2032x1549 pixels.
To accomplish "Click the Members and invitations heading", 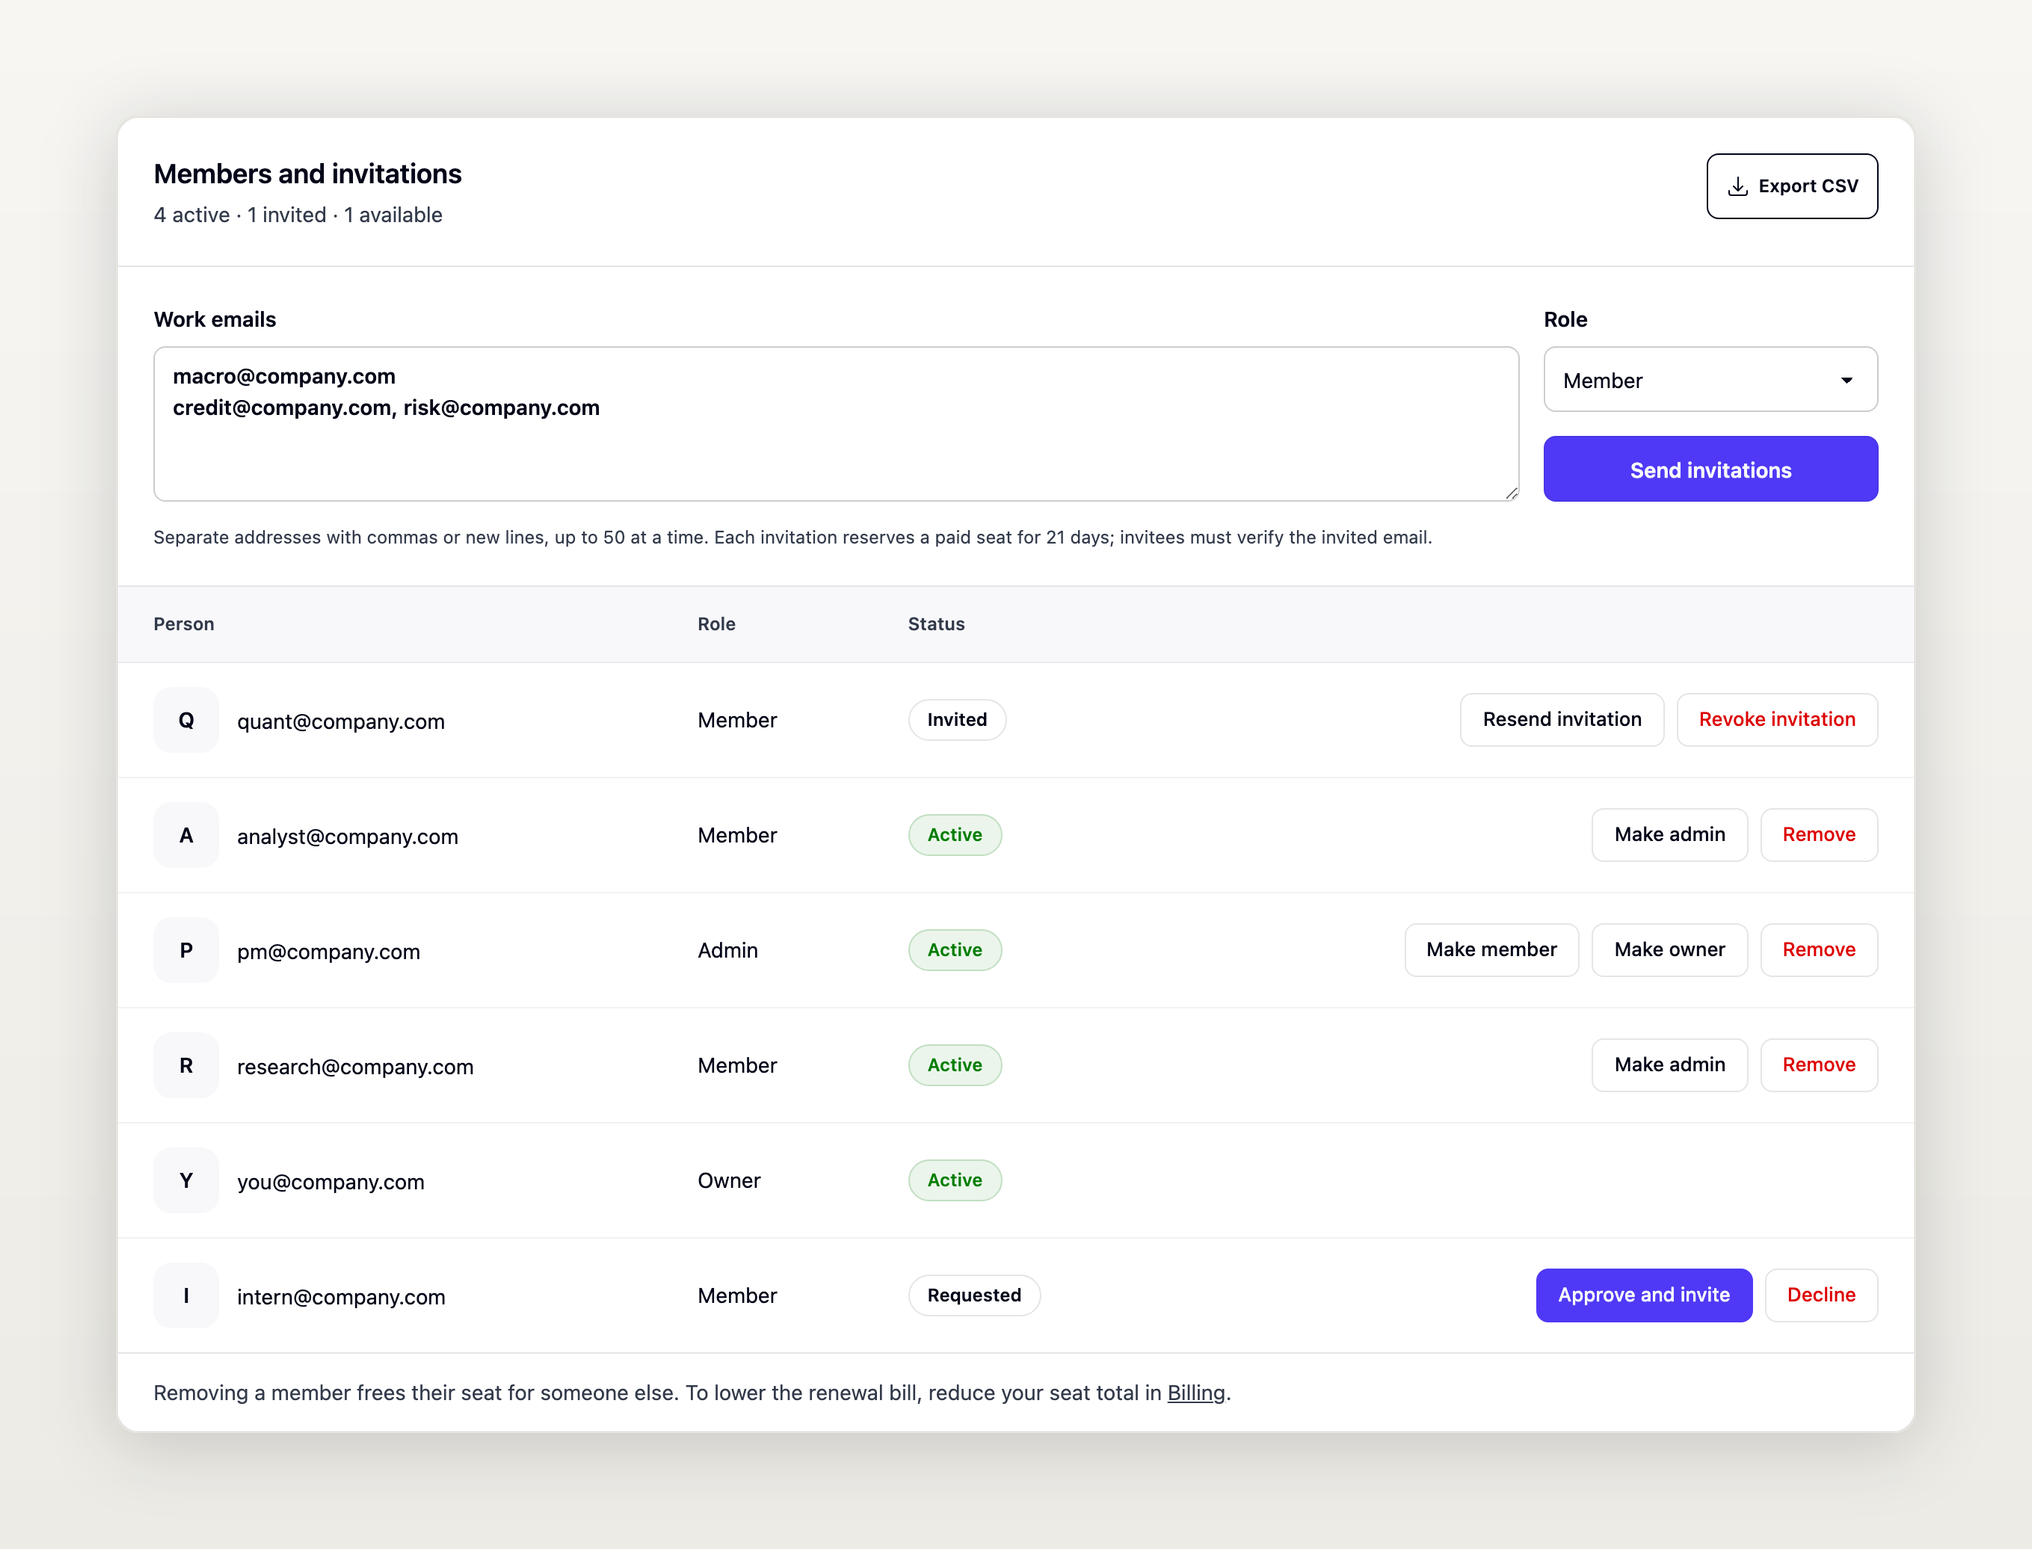I will (307, 174).
